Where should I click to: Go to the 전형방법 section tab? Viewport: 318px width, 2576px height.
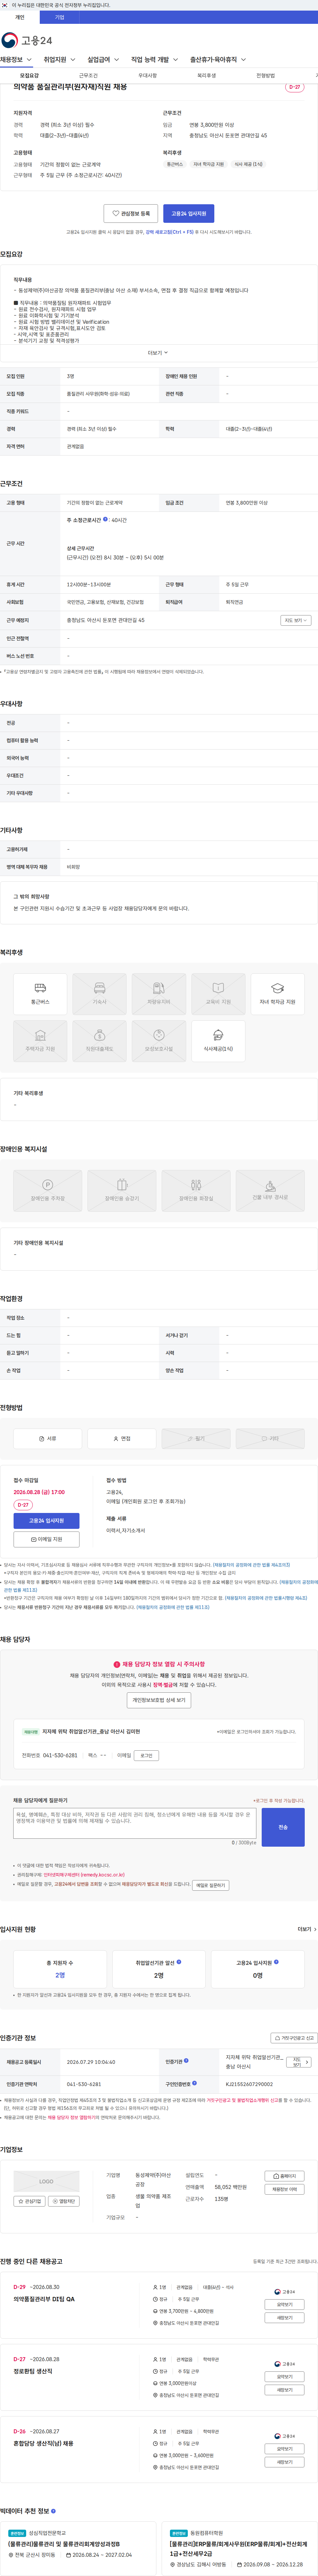(265, 76)
